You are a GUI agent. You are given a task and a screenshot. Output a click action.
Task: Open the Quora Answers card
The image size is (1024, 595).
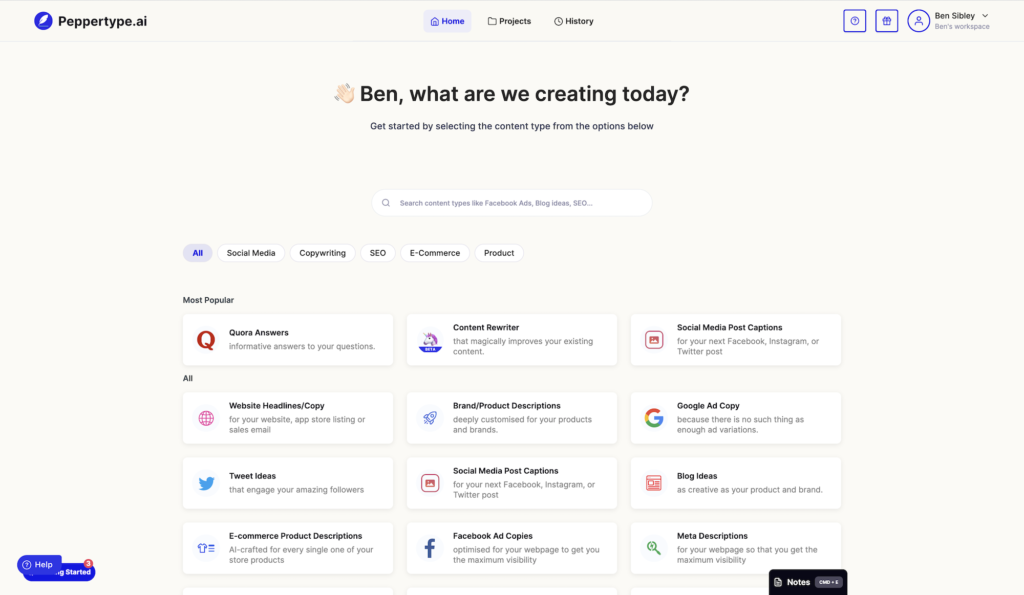tap(288, 340)
